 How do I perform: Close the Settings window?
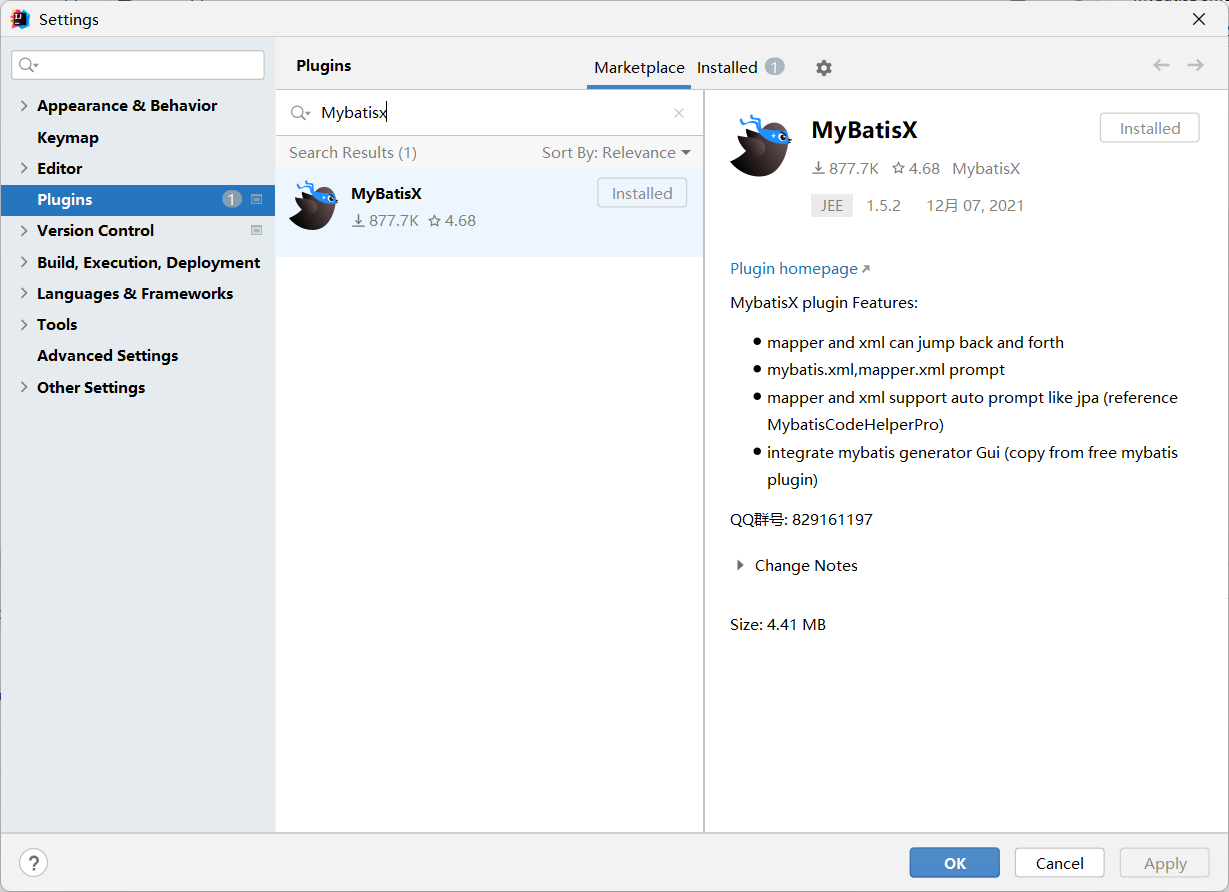pos(1199,18)
